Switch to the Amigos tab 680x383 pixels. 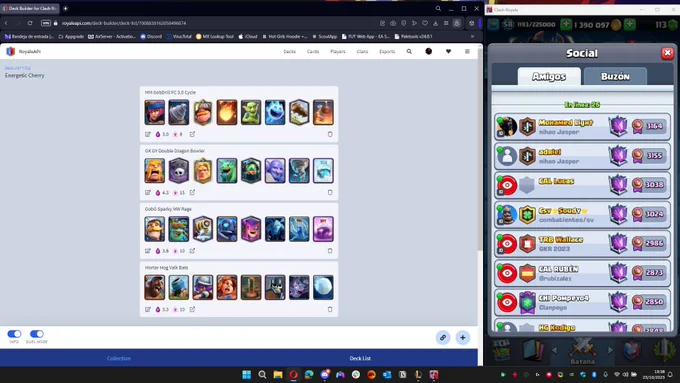pyautogui.click(x=549, y=76)
